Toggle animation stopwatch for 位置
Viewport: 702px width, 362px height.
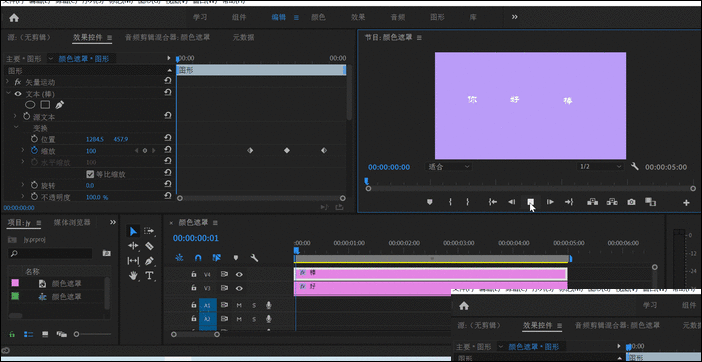click(35, 140)
